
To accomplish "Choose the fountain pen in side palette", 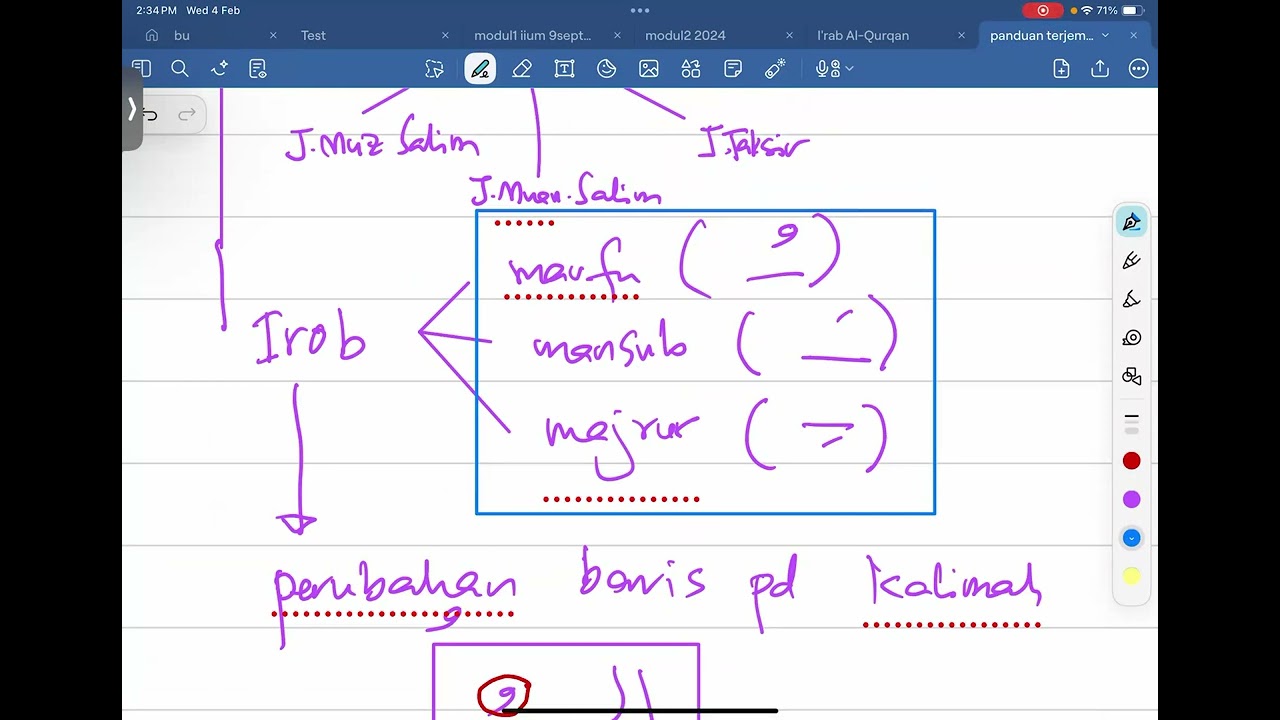I will coord(1131,222).
